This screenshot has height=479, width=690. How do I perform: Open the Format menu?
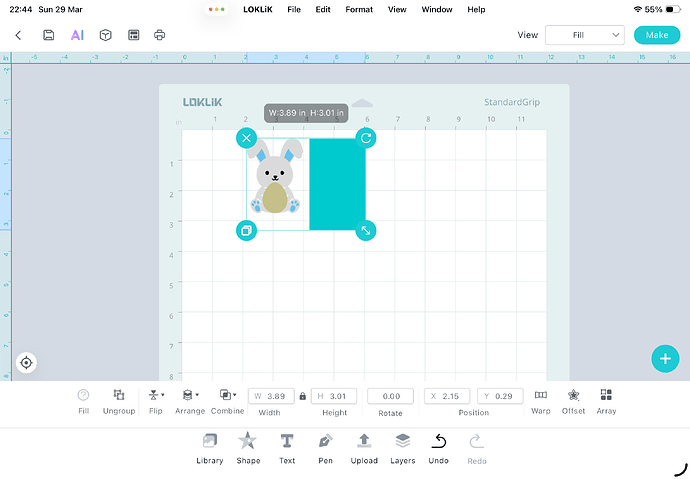pyautogui.click(x=359, y=9)
